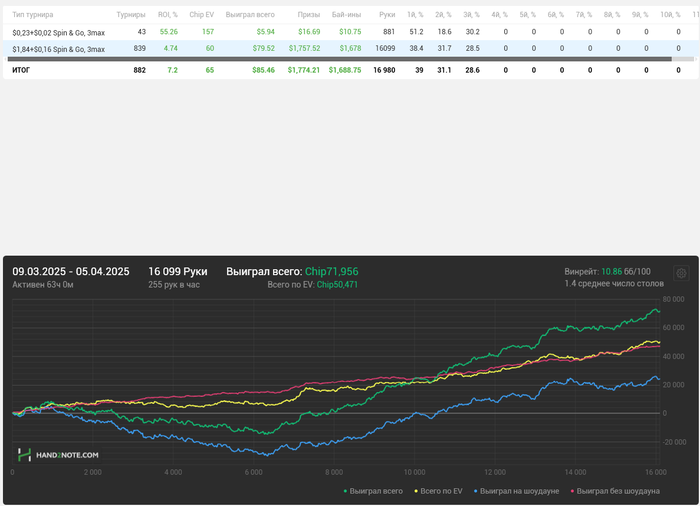The image size is (700, 506).
Task: Click total won value $85.46
Action: tap(263, 70)
